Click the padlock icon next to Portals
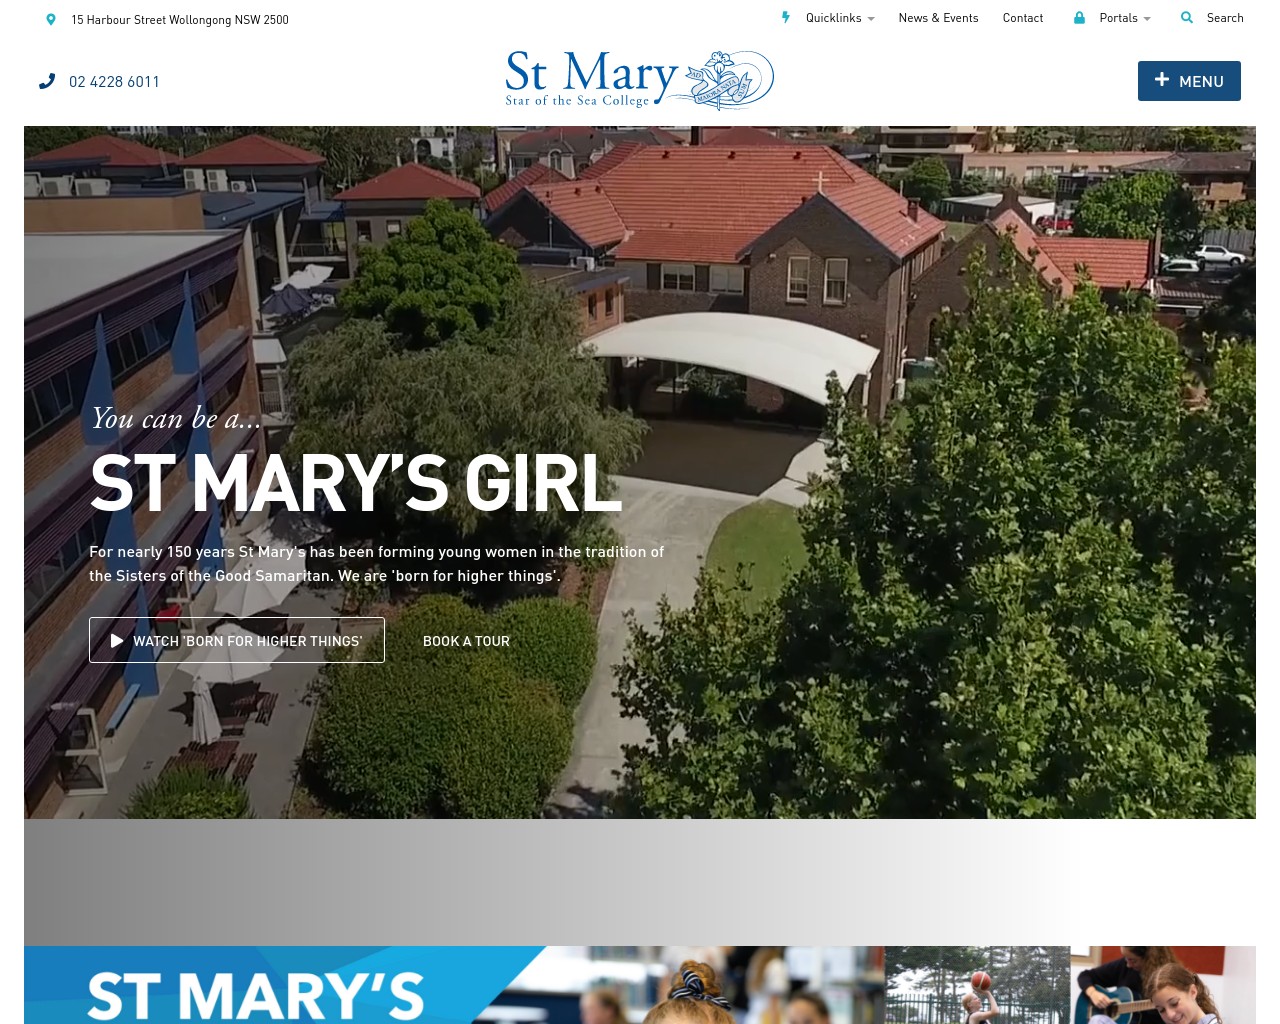 1078,17
